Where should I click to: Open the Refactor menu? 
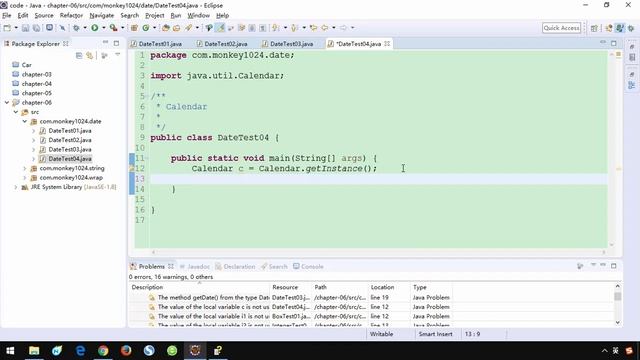tap(71, 16)
